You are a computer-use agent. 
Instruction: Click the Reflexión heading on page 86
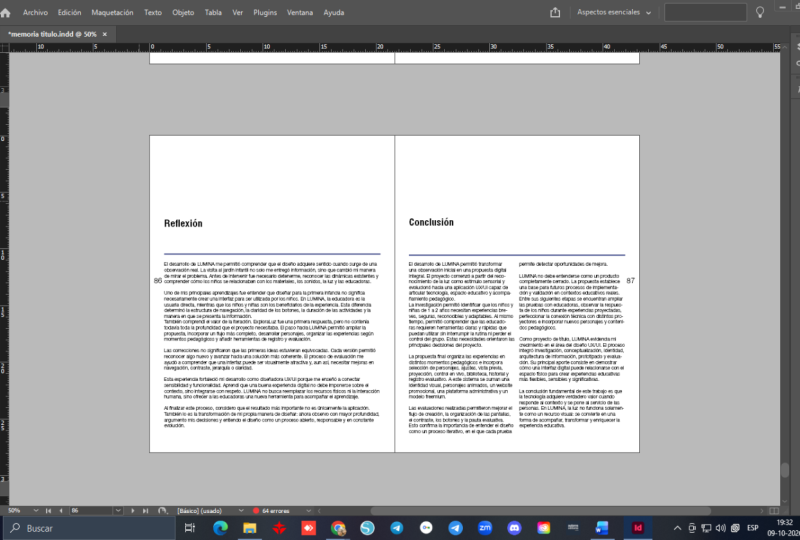click(x=183, y=223)
